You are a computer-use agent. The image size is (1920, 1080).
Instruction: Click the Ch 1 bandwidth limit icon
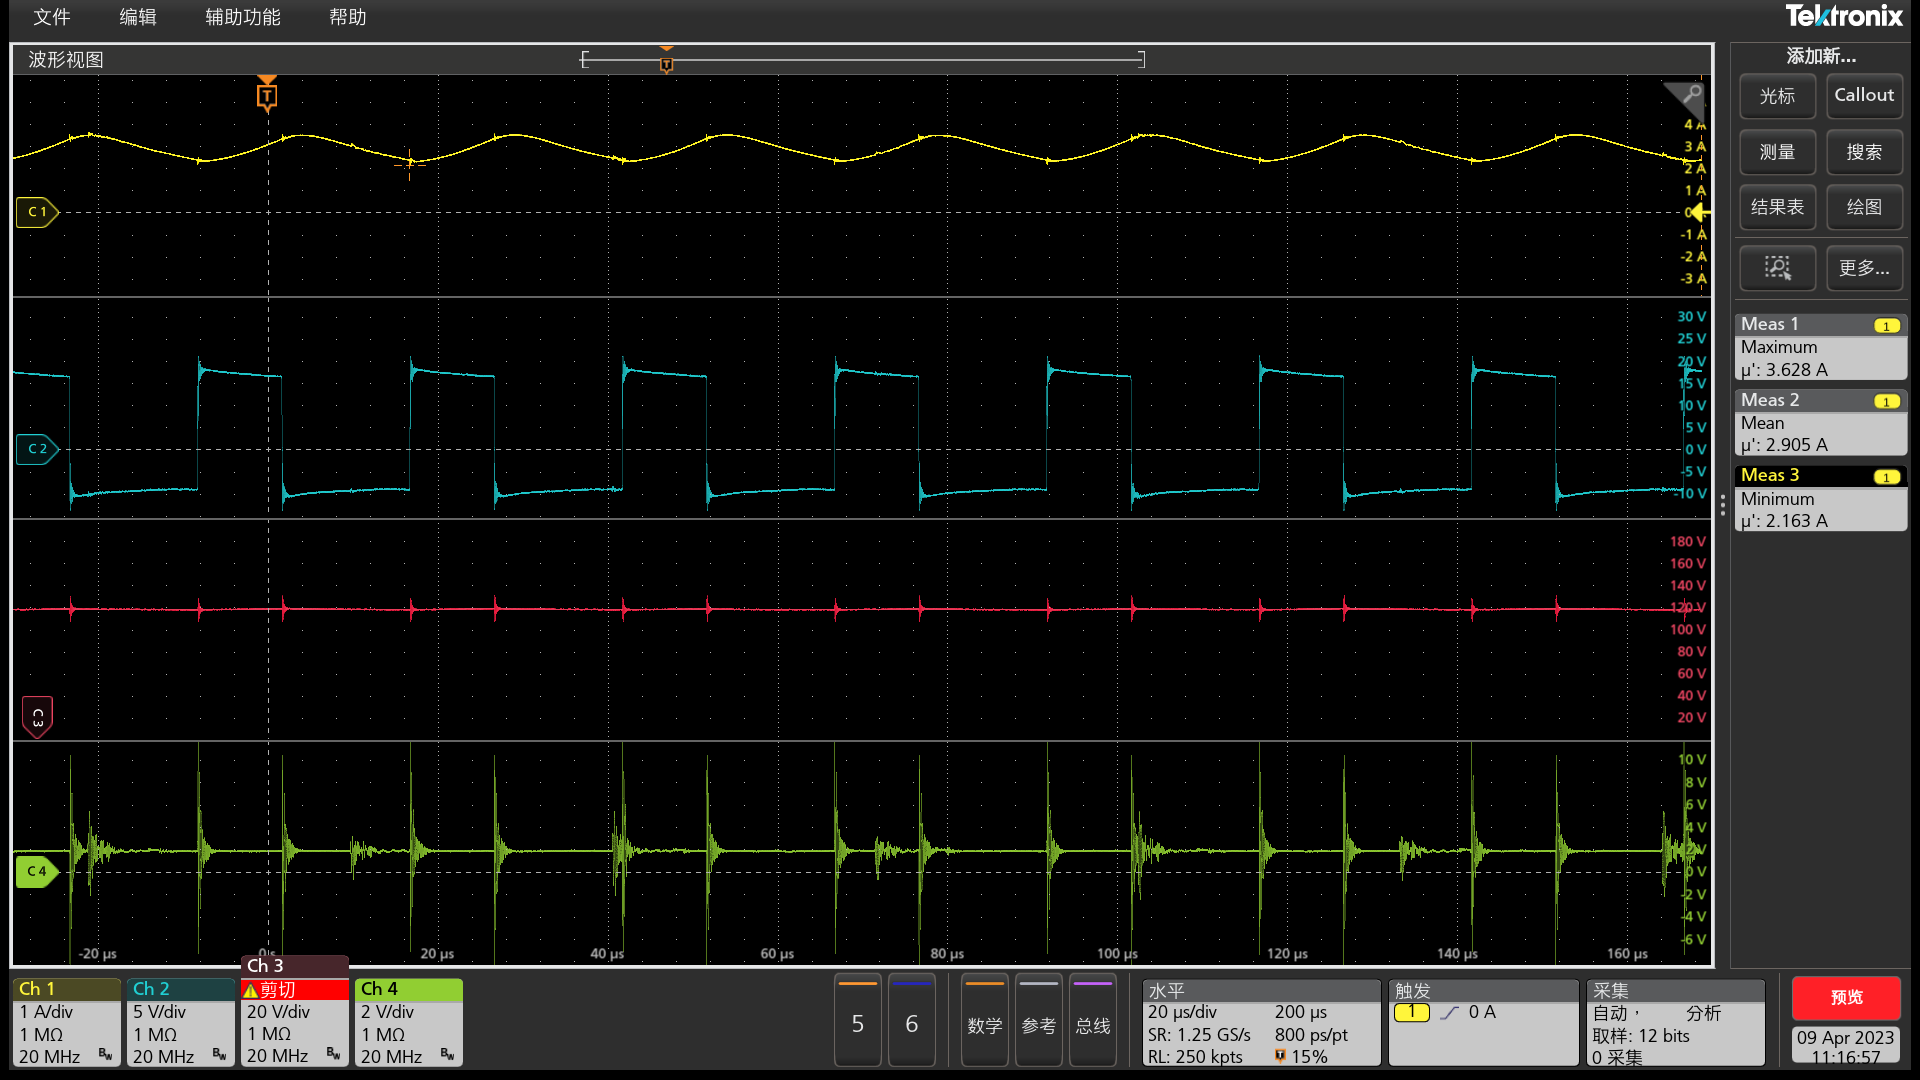(105, 1055)
